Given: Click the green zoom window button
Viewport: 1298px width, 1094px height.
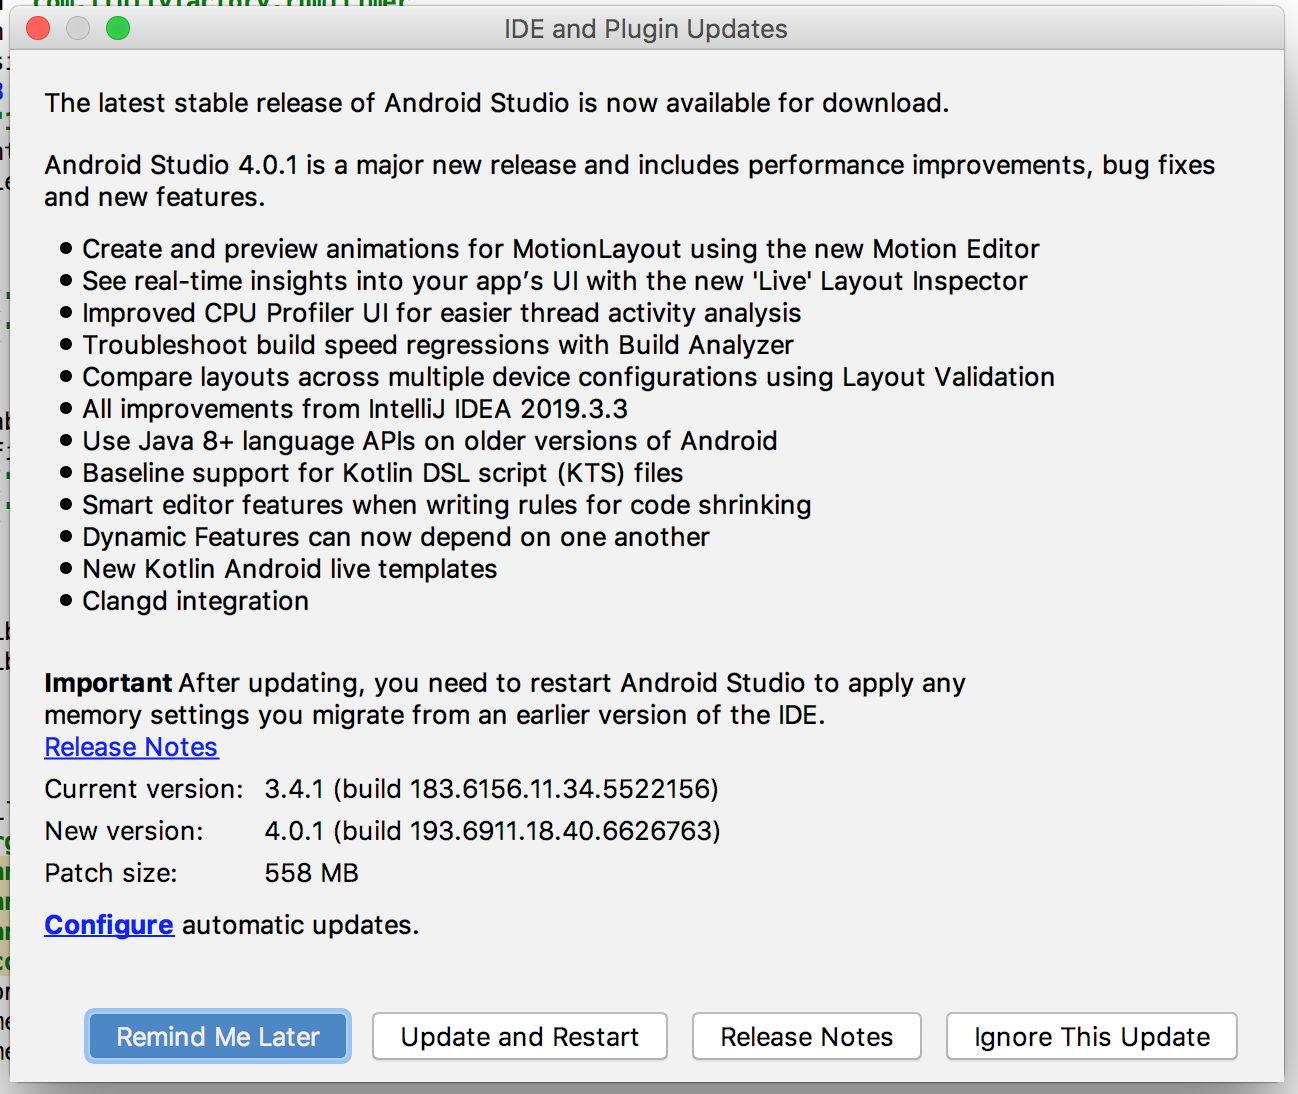Looking at the screenshot, I should coord(118,28).
